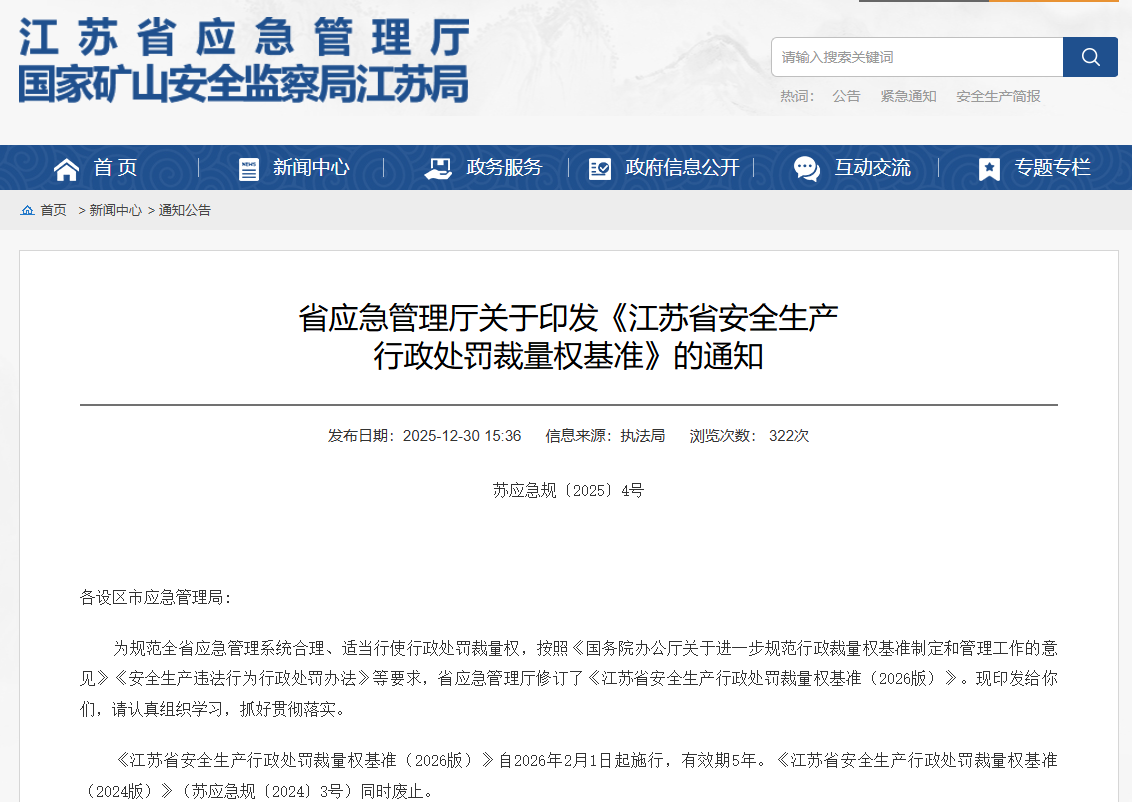The width and height of the screenshot is (1132, 802).
Task: Click the 紧急通知 hot keyword link
Action: coord(908,96)
